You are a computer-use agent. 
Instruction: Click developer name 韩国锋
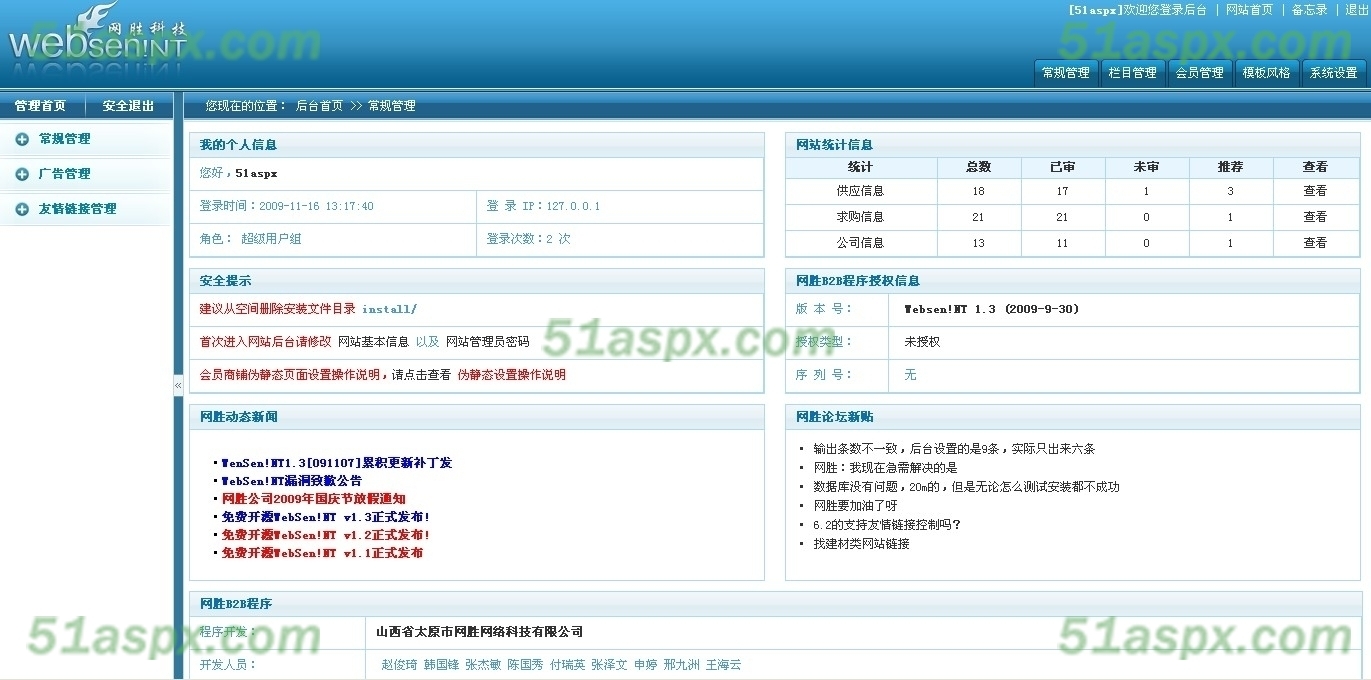click(x=441, y=665)
